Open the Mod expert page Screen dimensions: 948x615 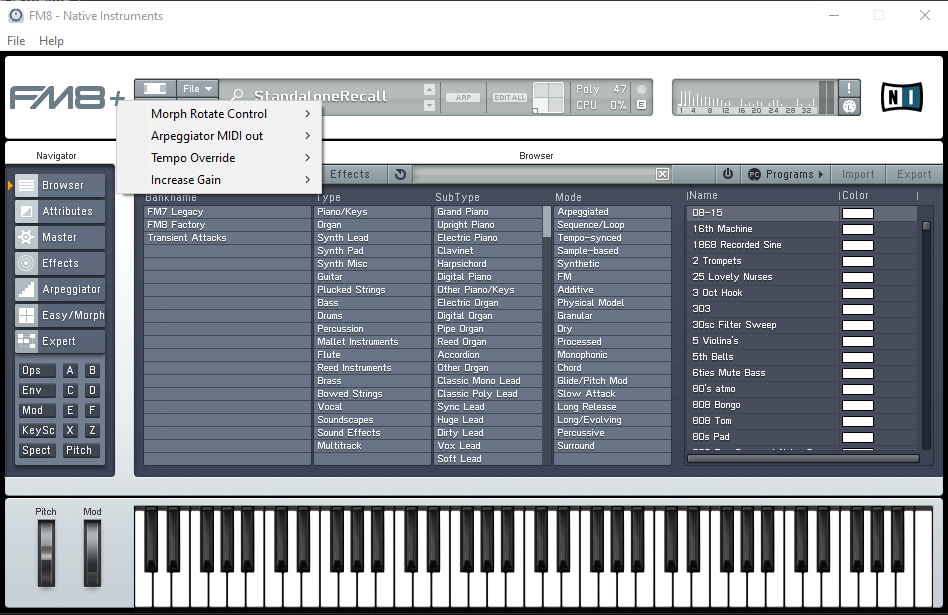[x=37, y=410]
